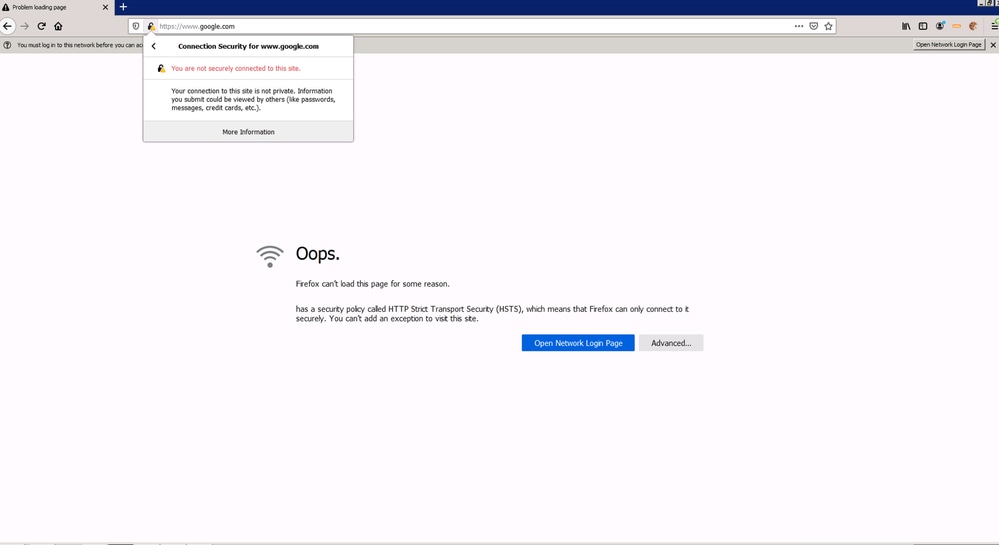Select the Problem loading page tab

(x=57, y=7)
